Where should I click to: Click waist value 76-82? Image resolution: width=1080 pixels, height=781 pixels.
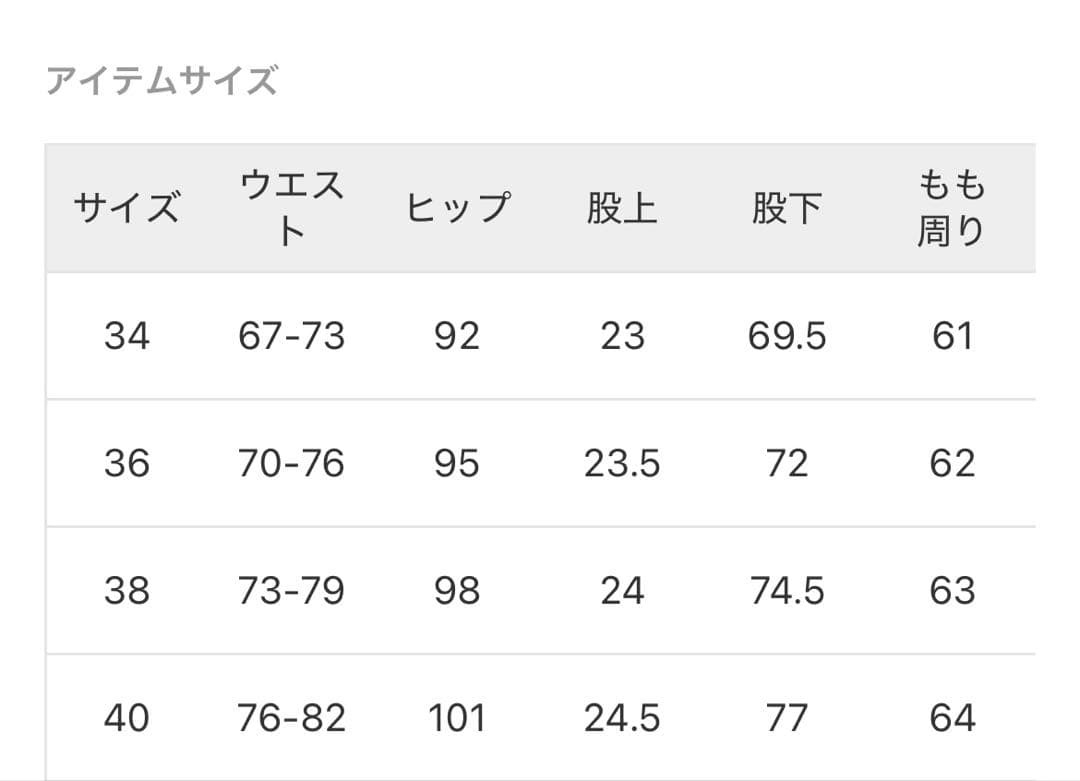tap(291, 718)
